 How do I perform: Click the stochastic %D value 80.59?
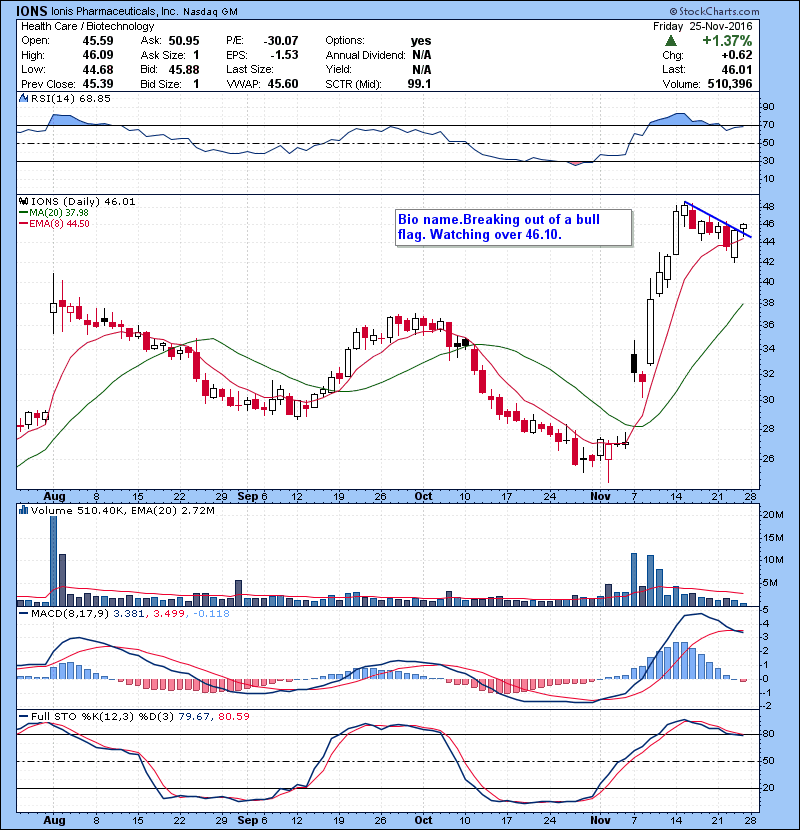pos(233,716)
